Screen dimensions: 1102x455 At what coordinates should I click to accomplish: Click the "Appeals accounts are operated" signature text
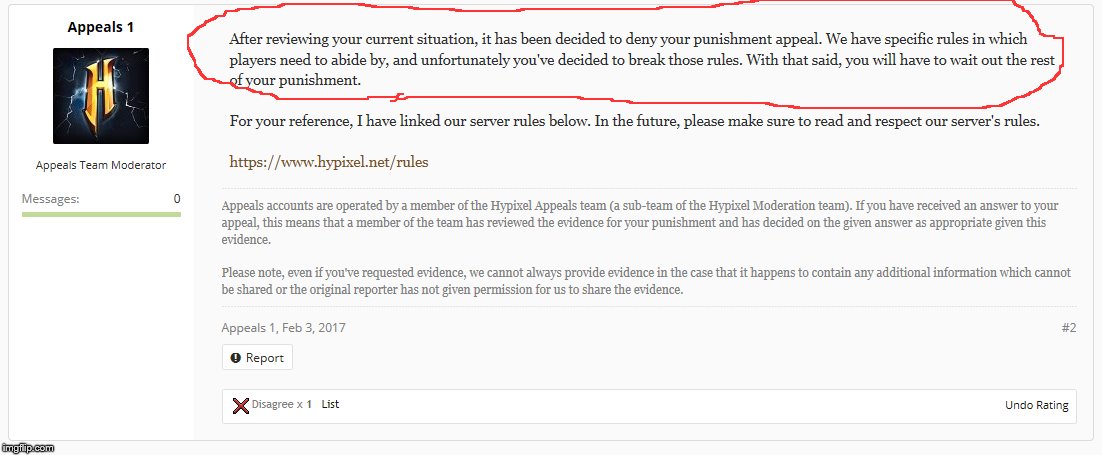click(x=640, y=222)
